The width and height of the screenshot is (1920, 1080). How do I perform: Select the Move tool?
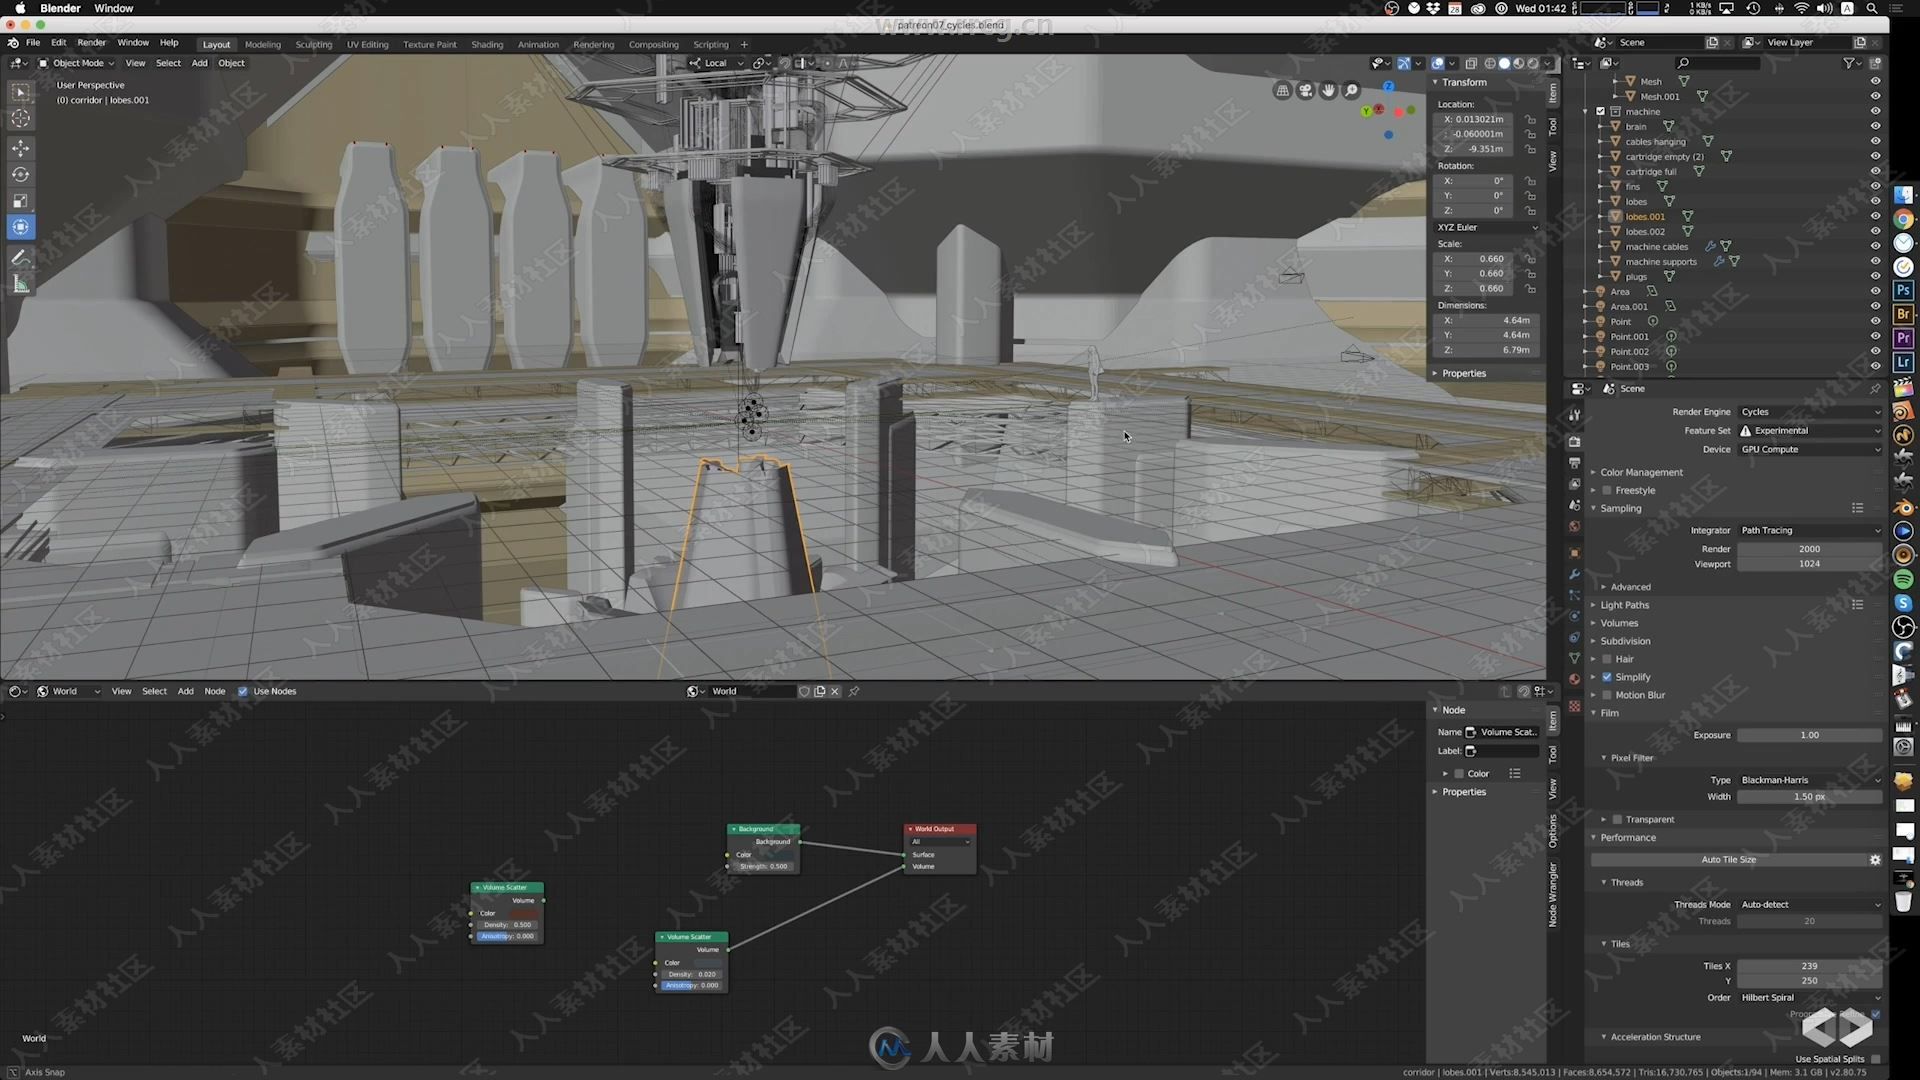(20, 148)
